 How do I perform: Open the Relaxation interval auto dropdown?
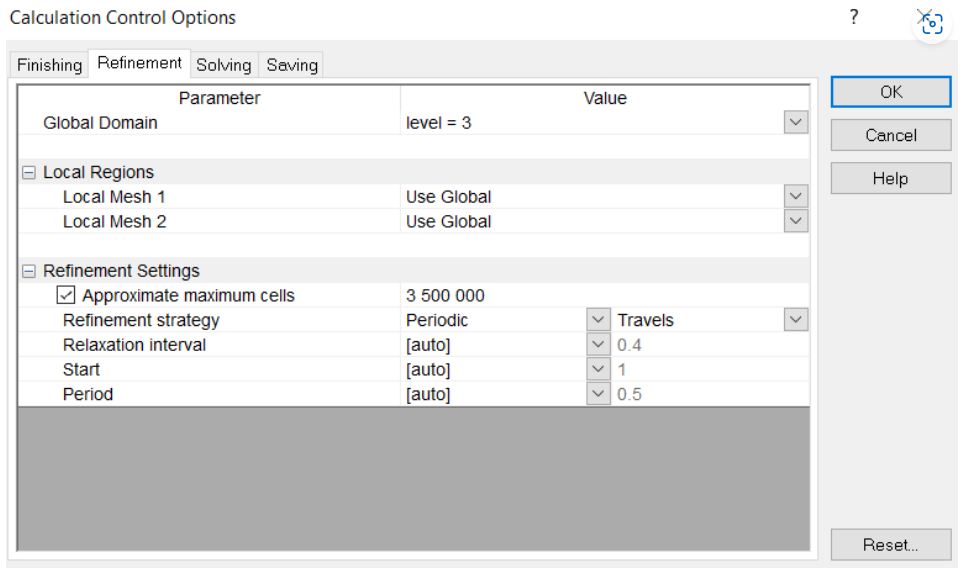[x=598, y=345]
